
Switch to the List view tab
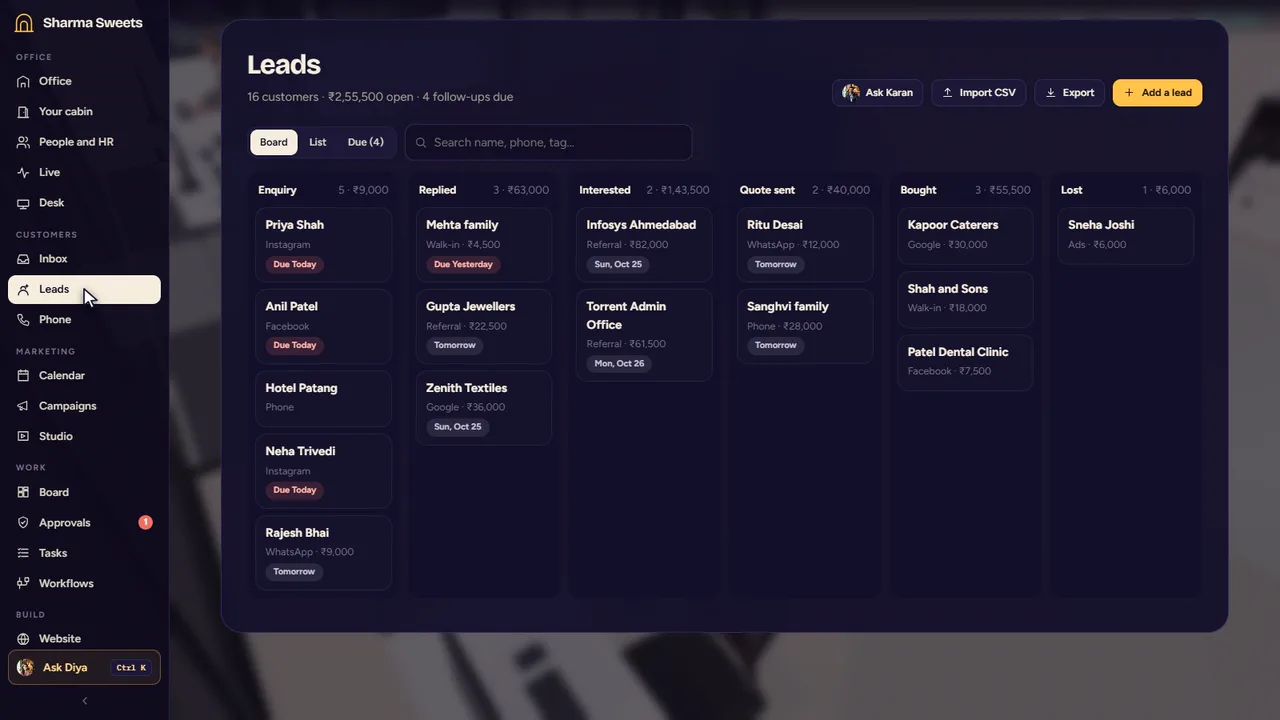(317, 142)
